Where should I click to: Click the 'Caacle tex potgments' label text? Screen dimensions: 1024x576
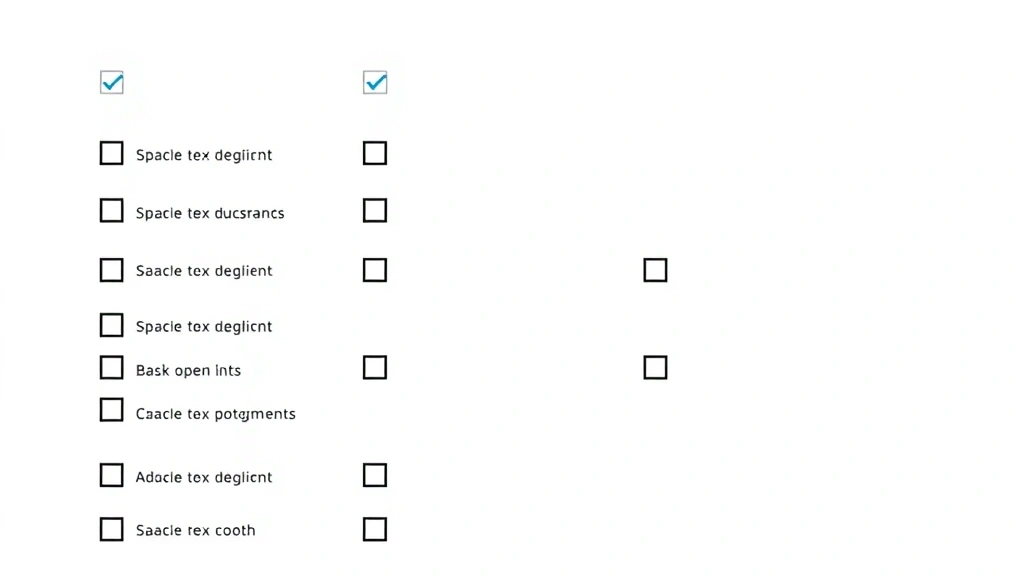[x=215, y=414]
